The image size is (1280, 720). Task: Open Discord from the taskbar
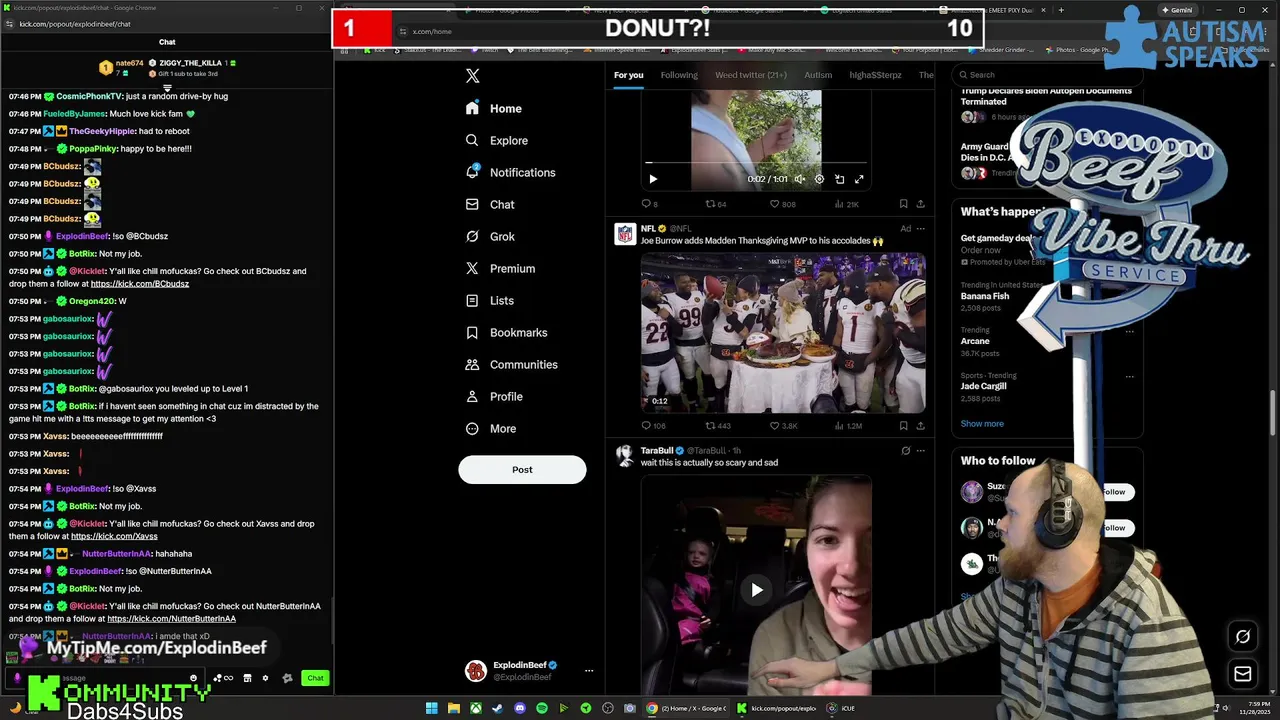pyautogui.click(x=520, y=708)
